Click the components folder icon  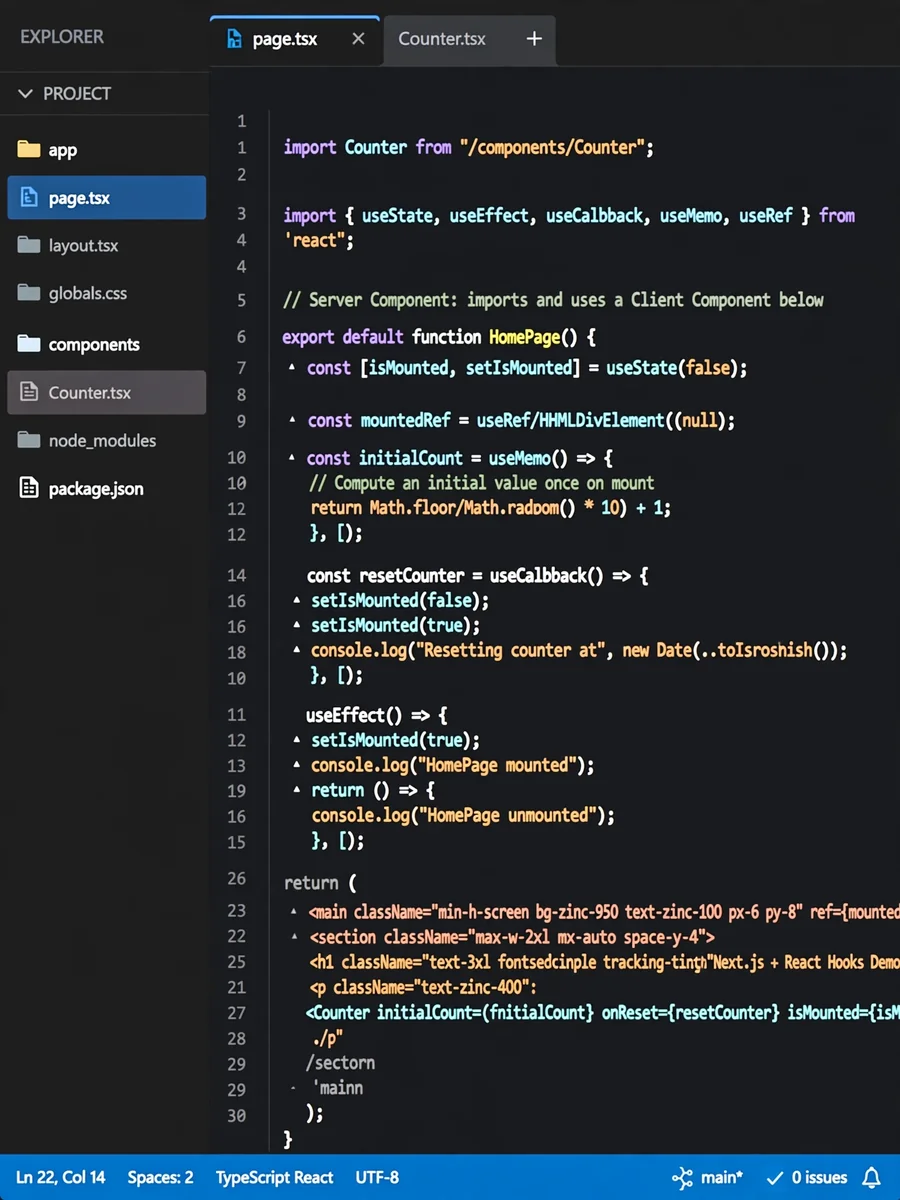29,344
